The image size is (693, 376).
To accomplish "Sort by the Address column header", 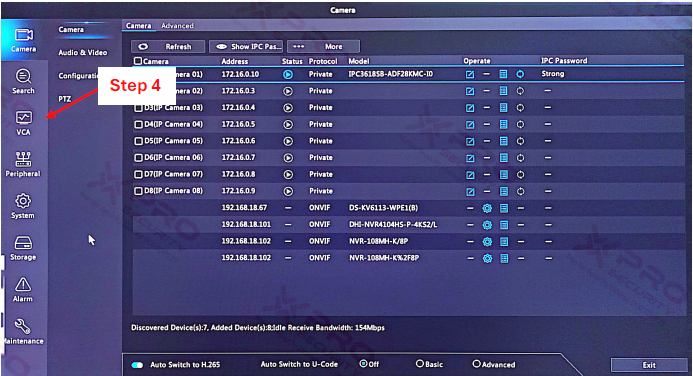I will tap(235, 61).
